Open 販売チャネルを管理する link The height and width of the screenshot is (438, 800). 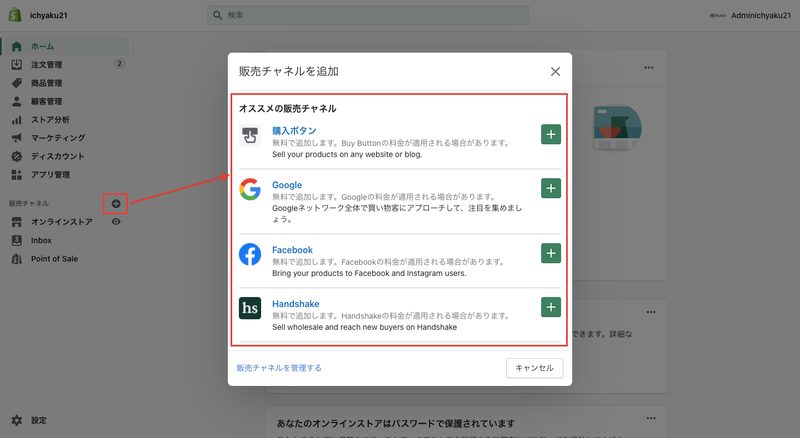279,368
